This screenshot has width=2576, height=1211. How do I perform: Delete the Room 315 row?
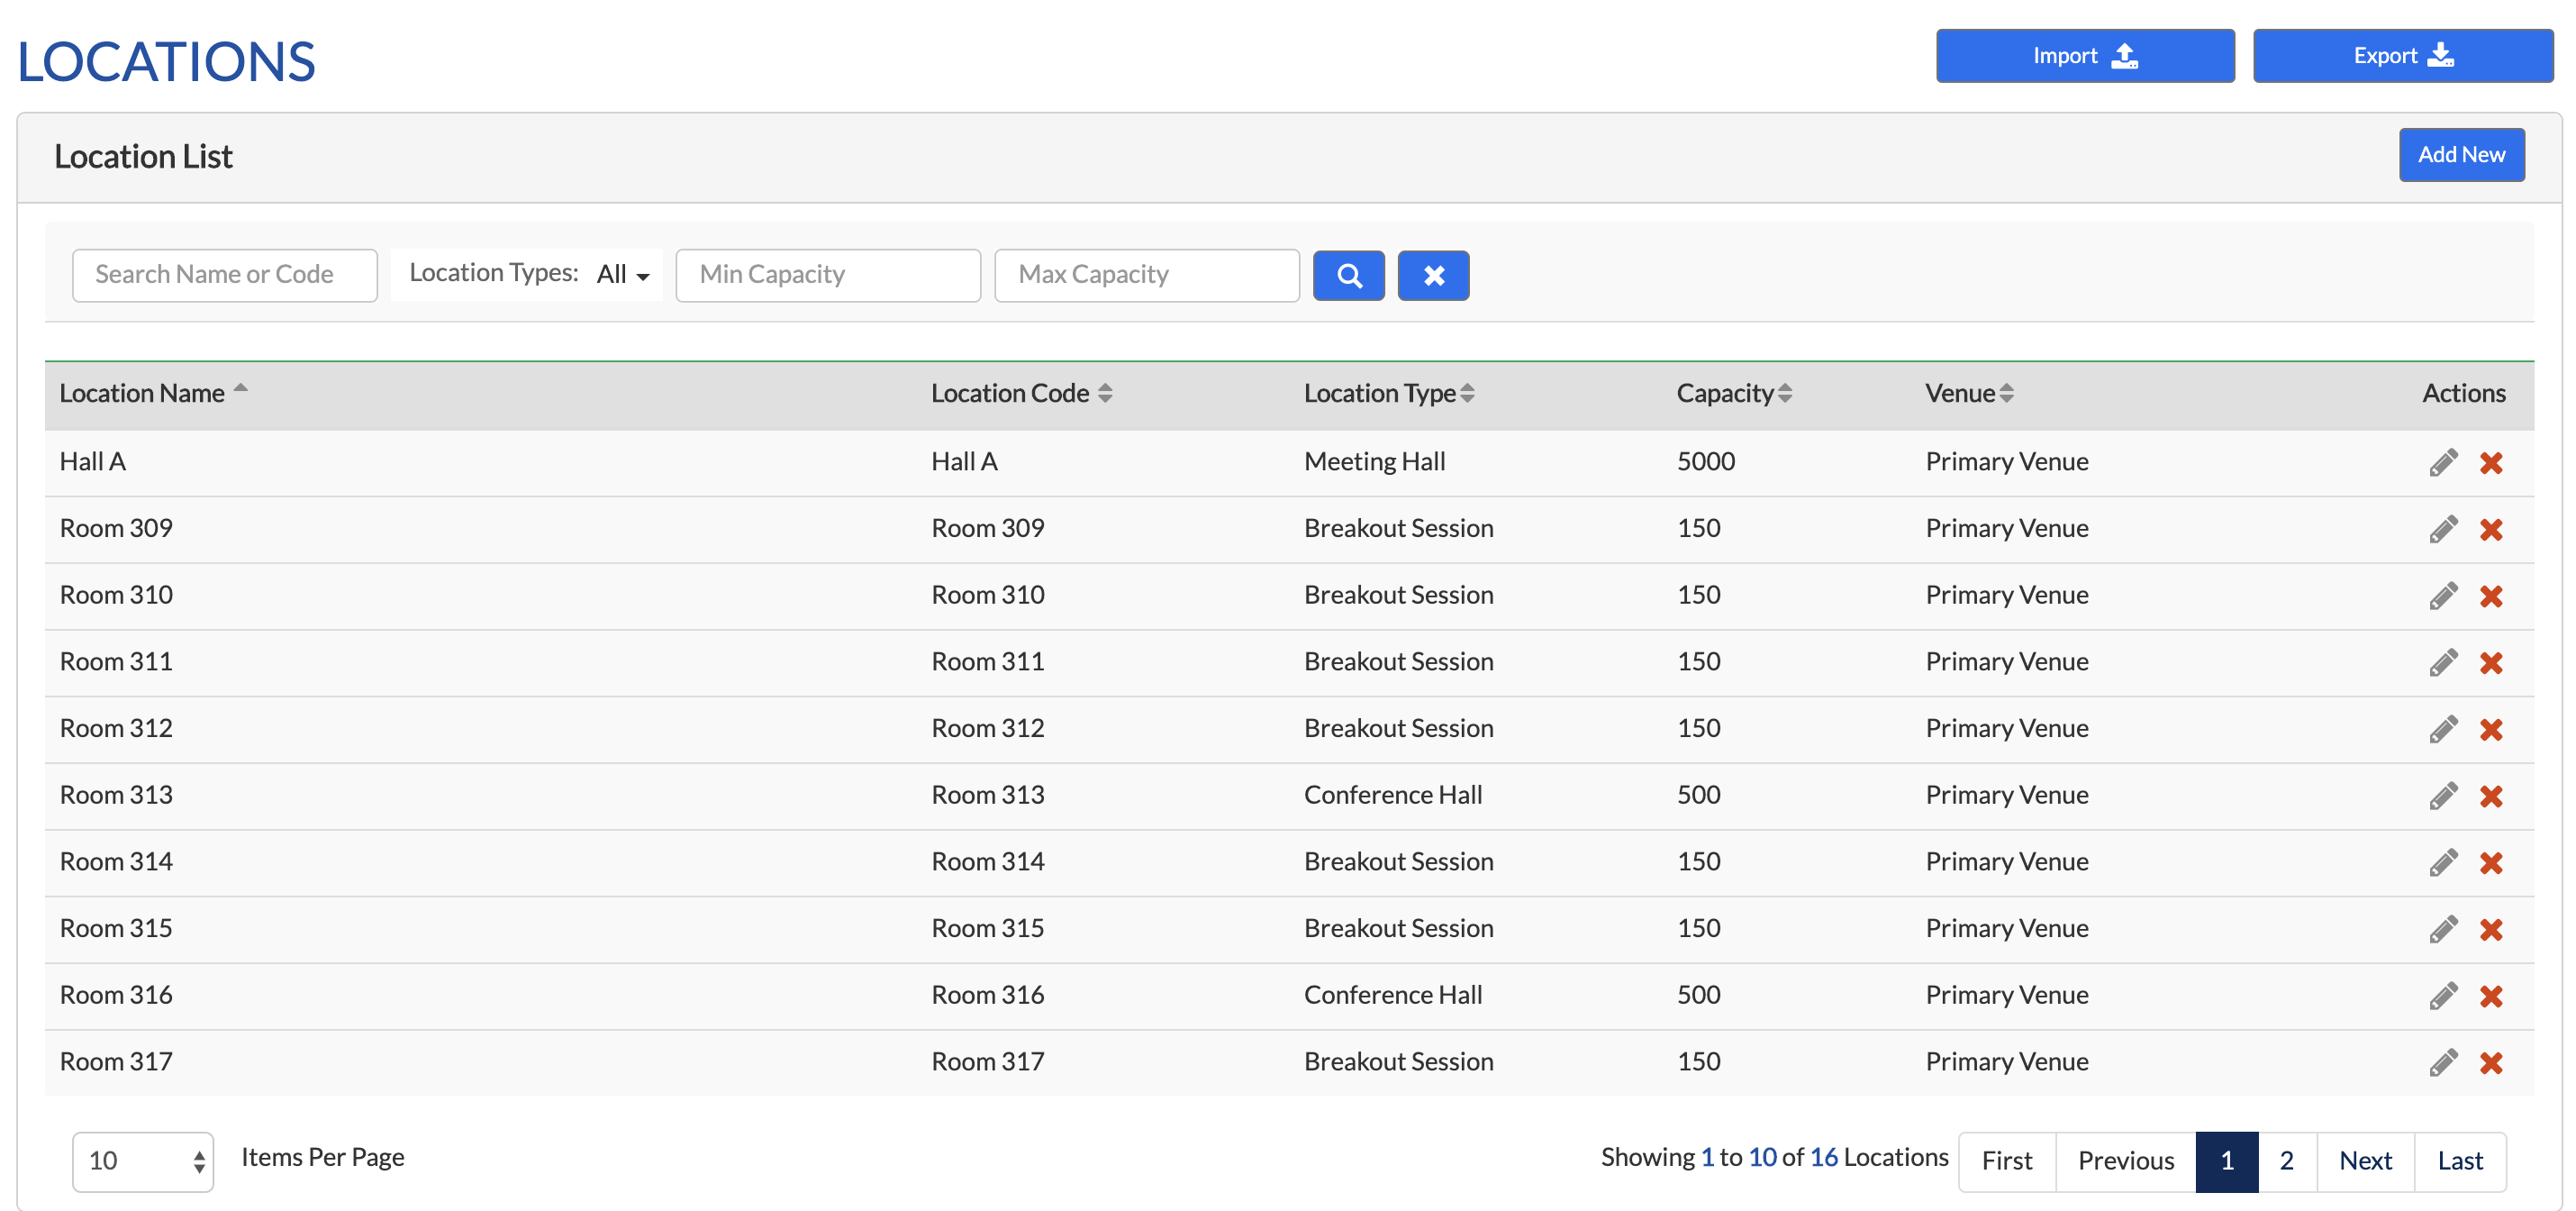pyautogui.click(x=2491, y=929)
